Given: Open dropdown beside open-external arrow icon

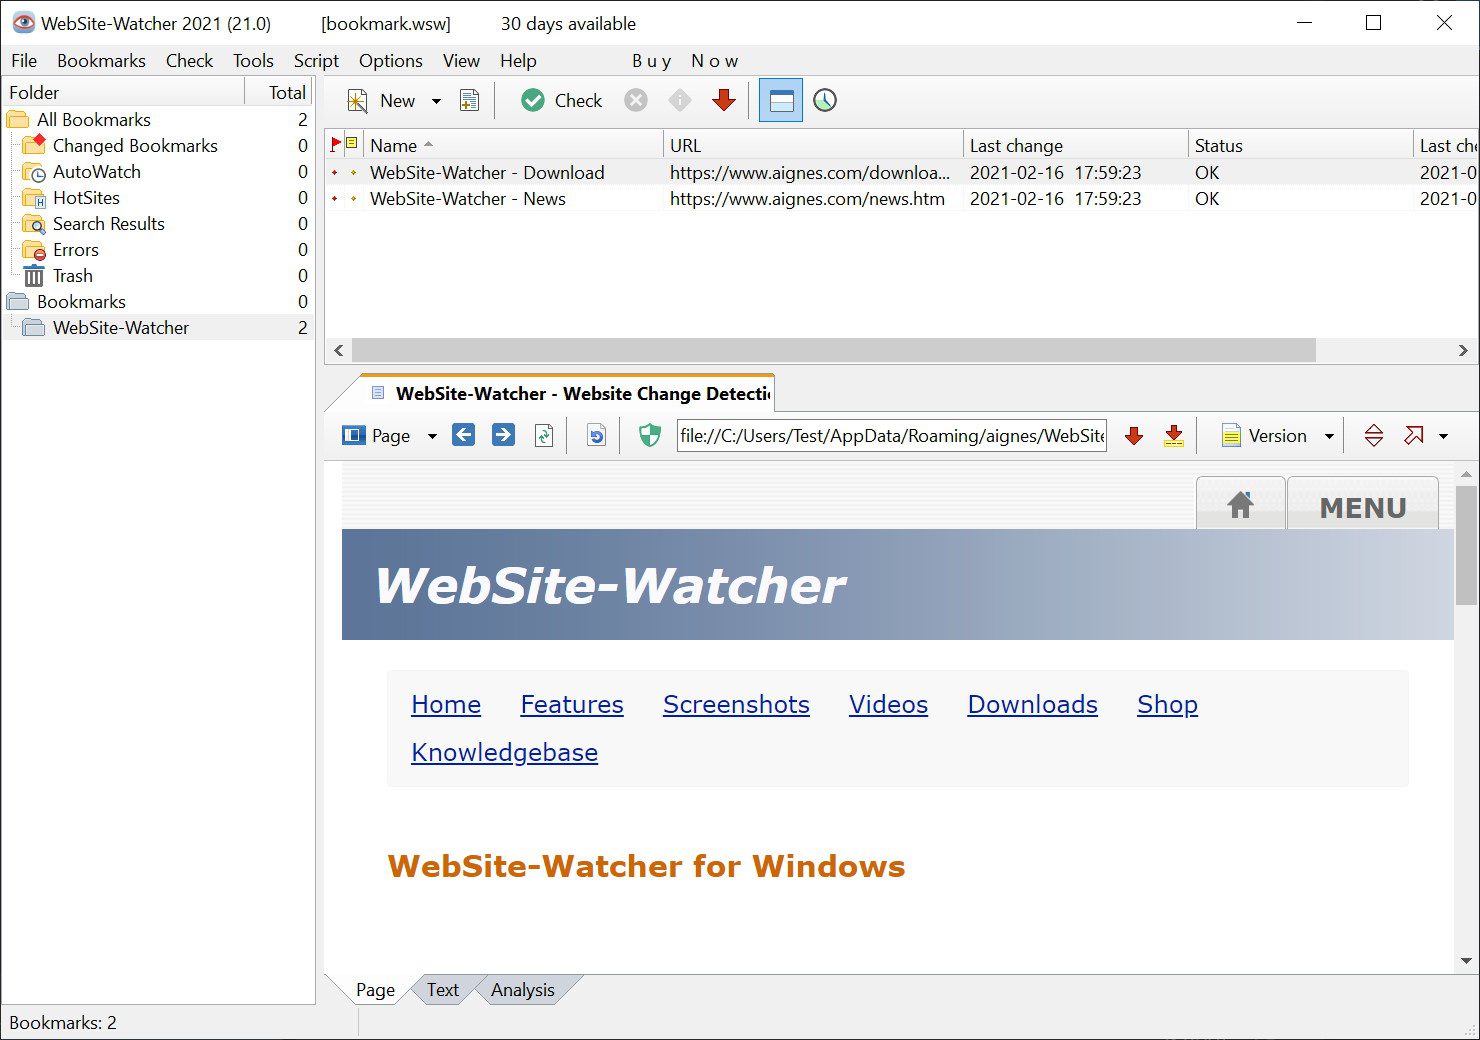Looking at the screenshot, I should point(1443,436).
